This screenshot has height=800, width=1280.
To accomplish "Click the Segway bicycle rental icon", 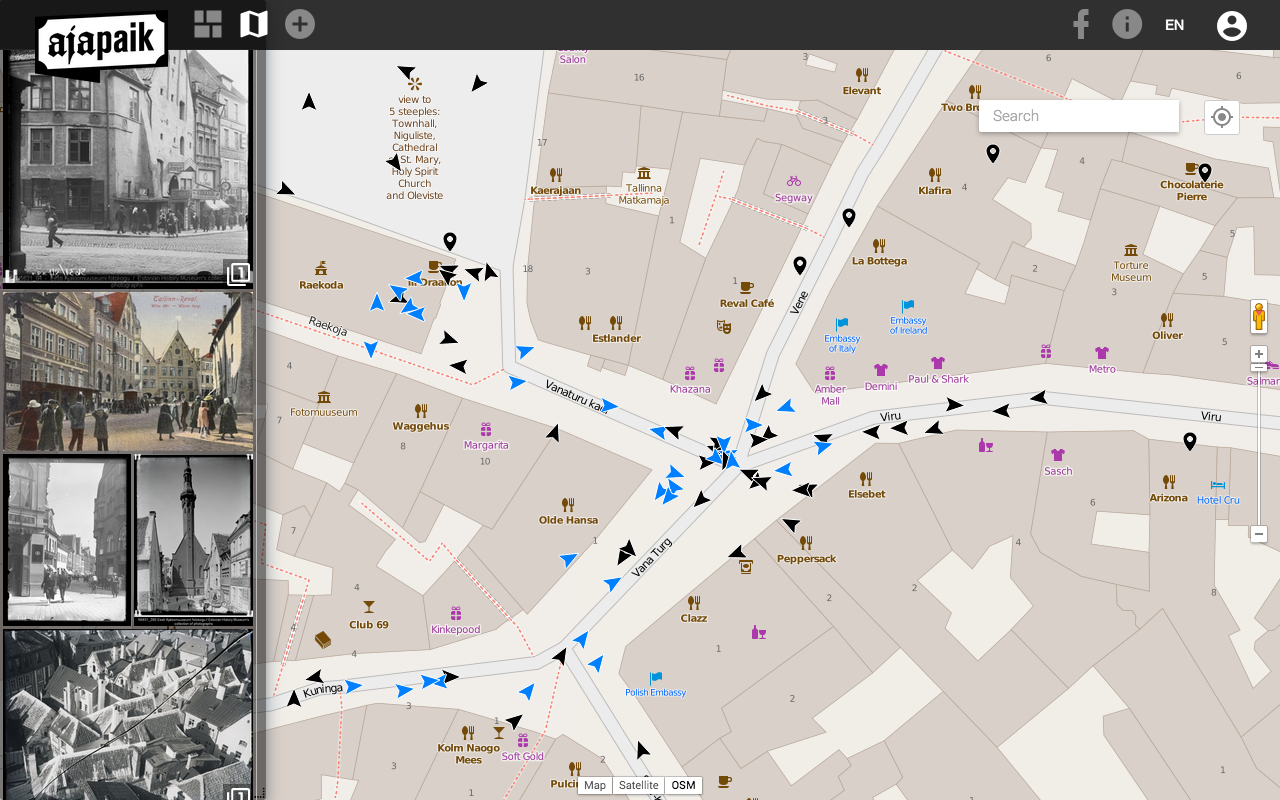I will [x=794, y=181].
